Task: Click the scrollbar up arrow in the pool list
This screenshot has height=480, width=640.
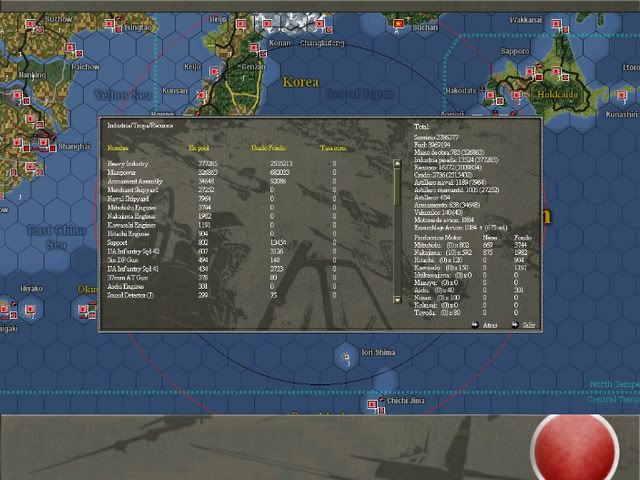Action: coord(397,164)
